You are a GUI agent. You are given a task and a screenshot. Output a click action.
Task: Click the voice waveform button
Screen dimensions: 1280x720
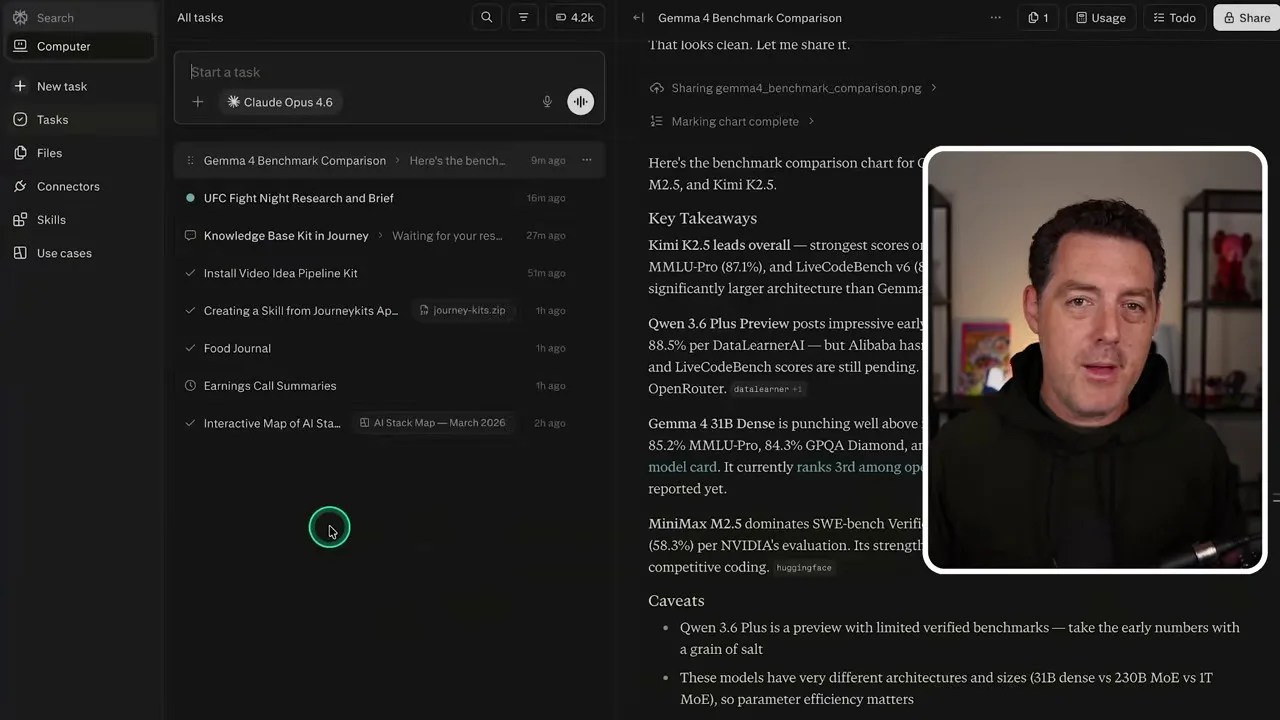click(581, 102)
